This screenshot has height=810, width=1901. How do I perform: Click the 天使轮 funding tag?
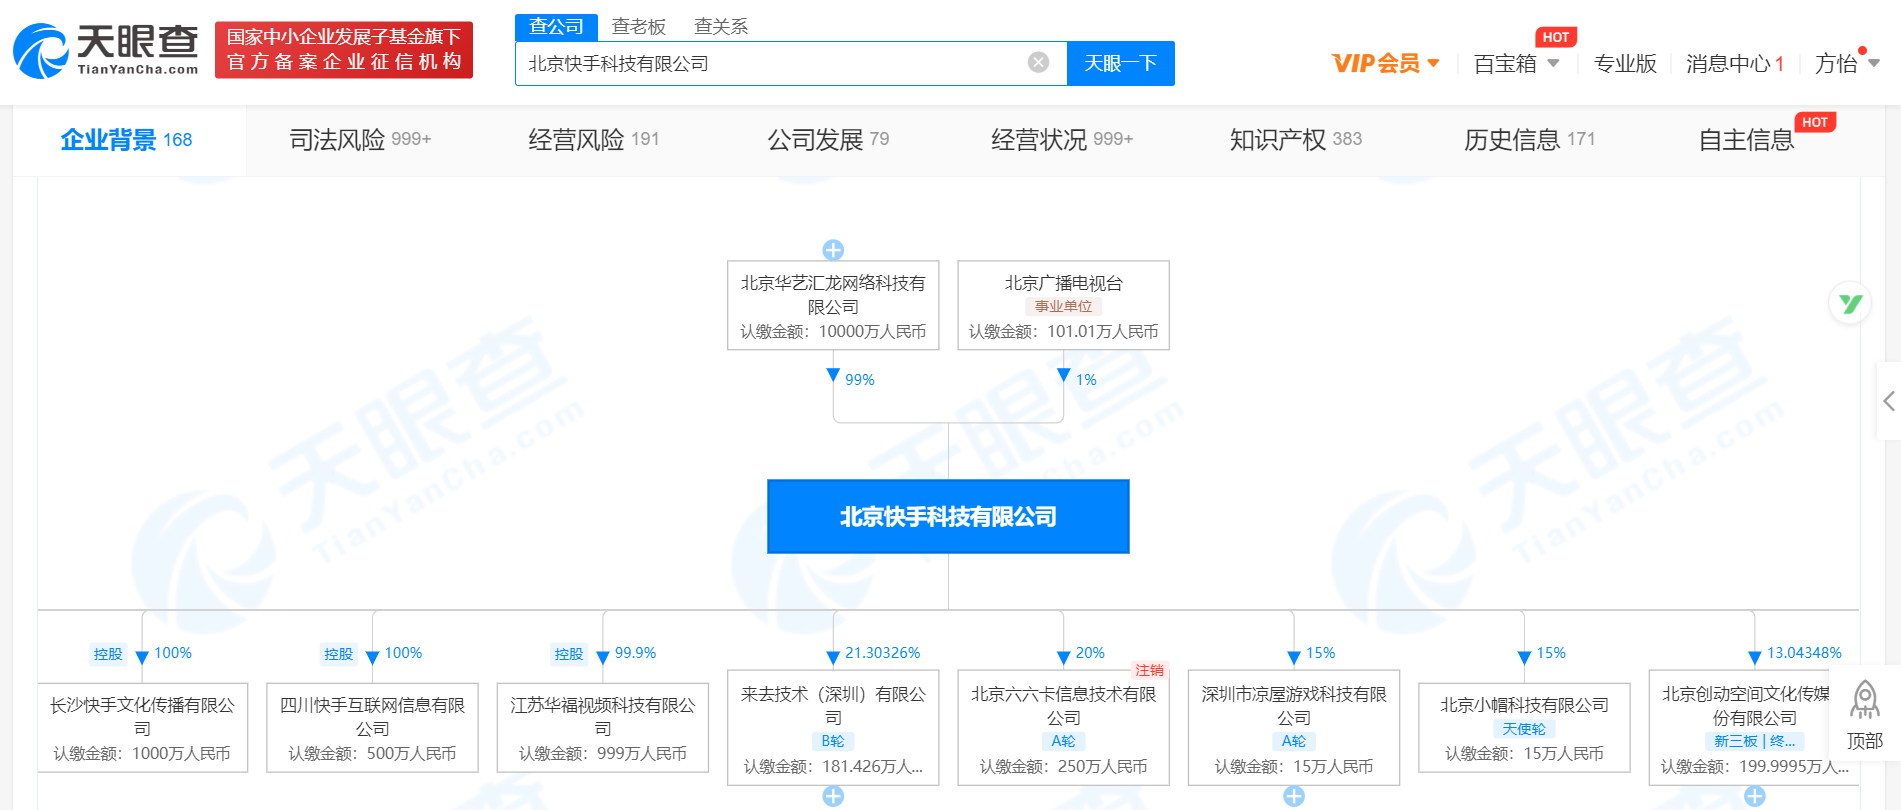(x=1524, y=729)
